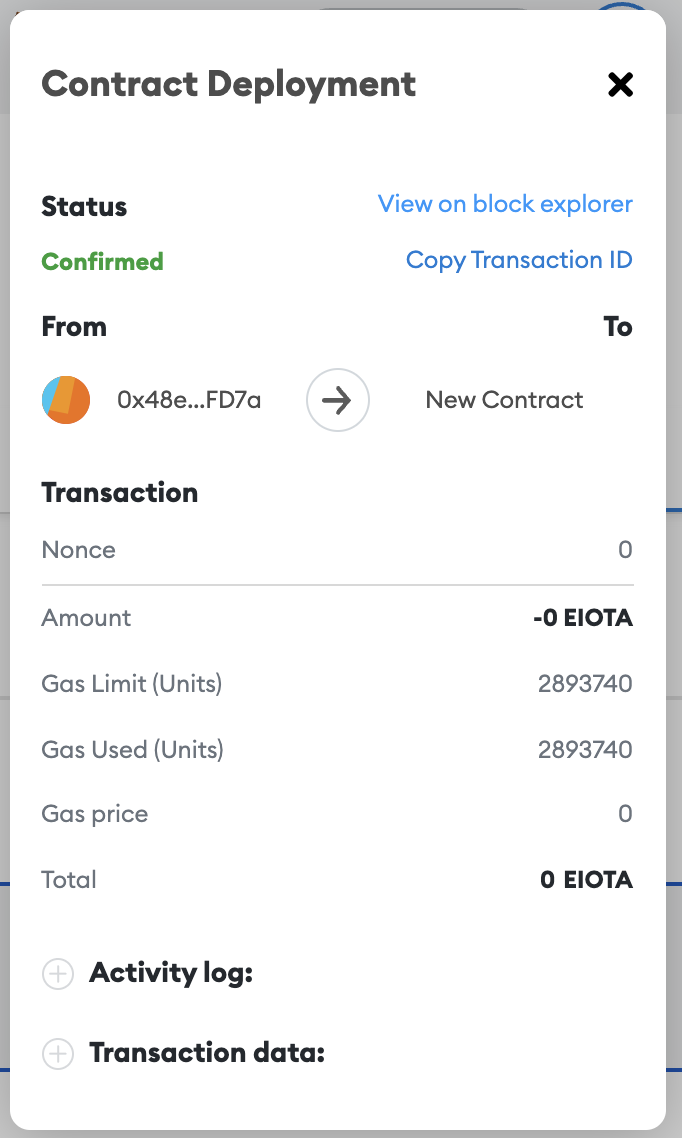
Task: Click the circled arrow between From and To
Action: point(337,400)
